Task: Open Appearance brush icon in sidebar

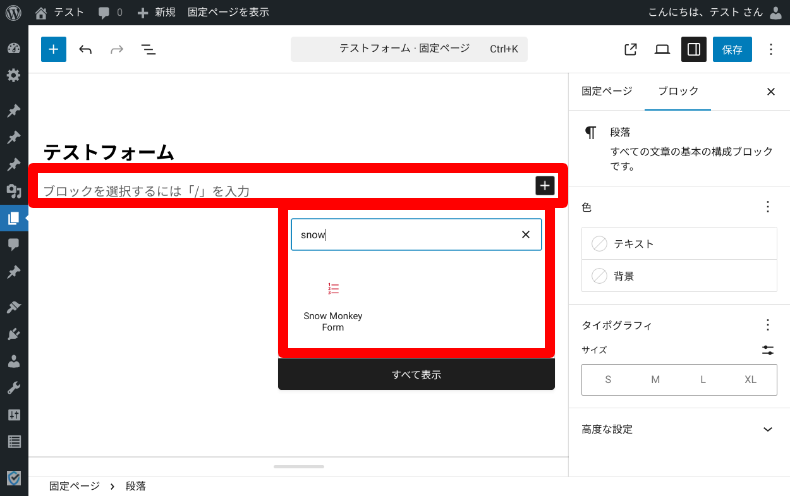Action: pos(14,306)
